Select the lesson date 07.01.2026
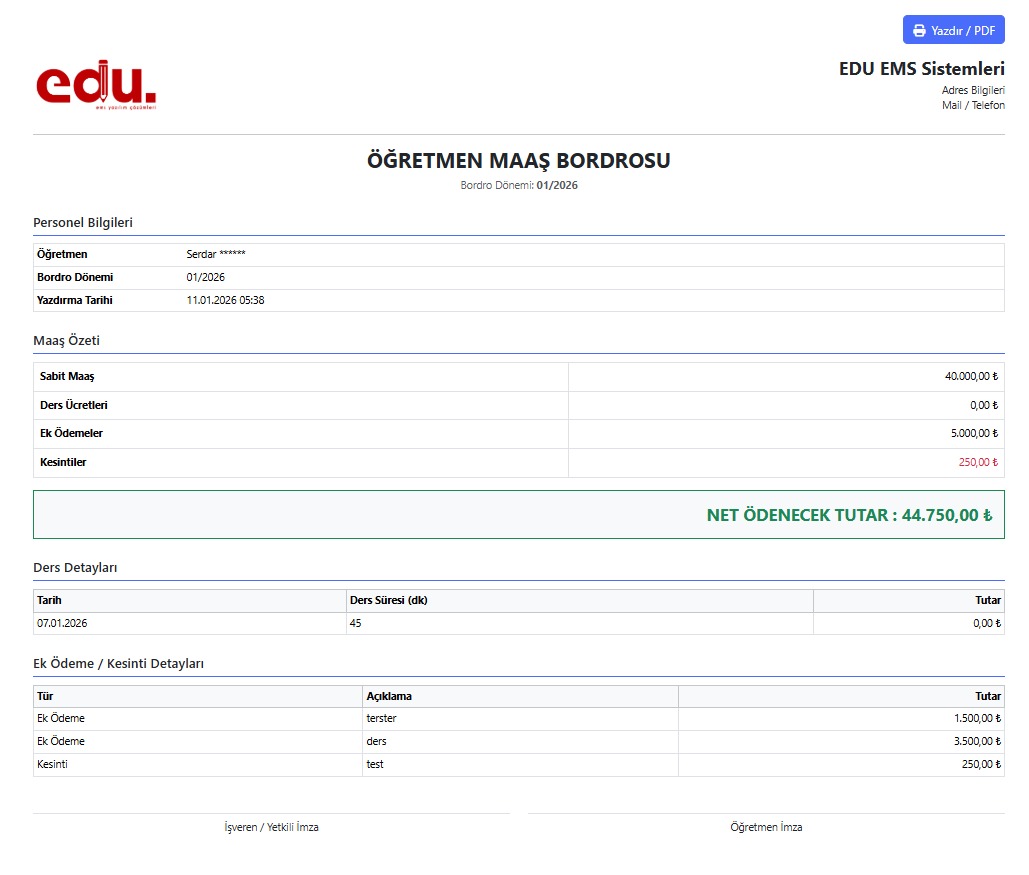This screenshot has width=1029, height=875. tap(62, 623)
